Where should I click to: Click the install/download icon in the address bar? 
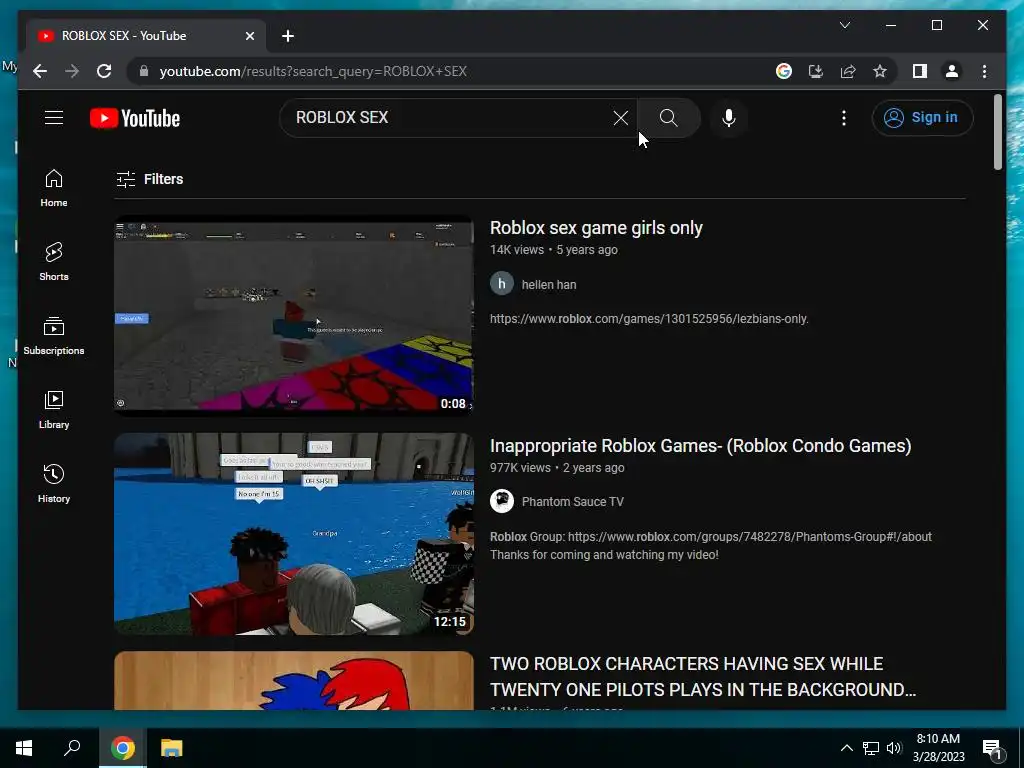816,71
